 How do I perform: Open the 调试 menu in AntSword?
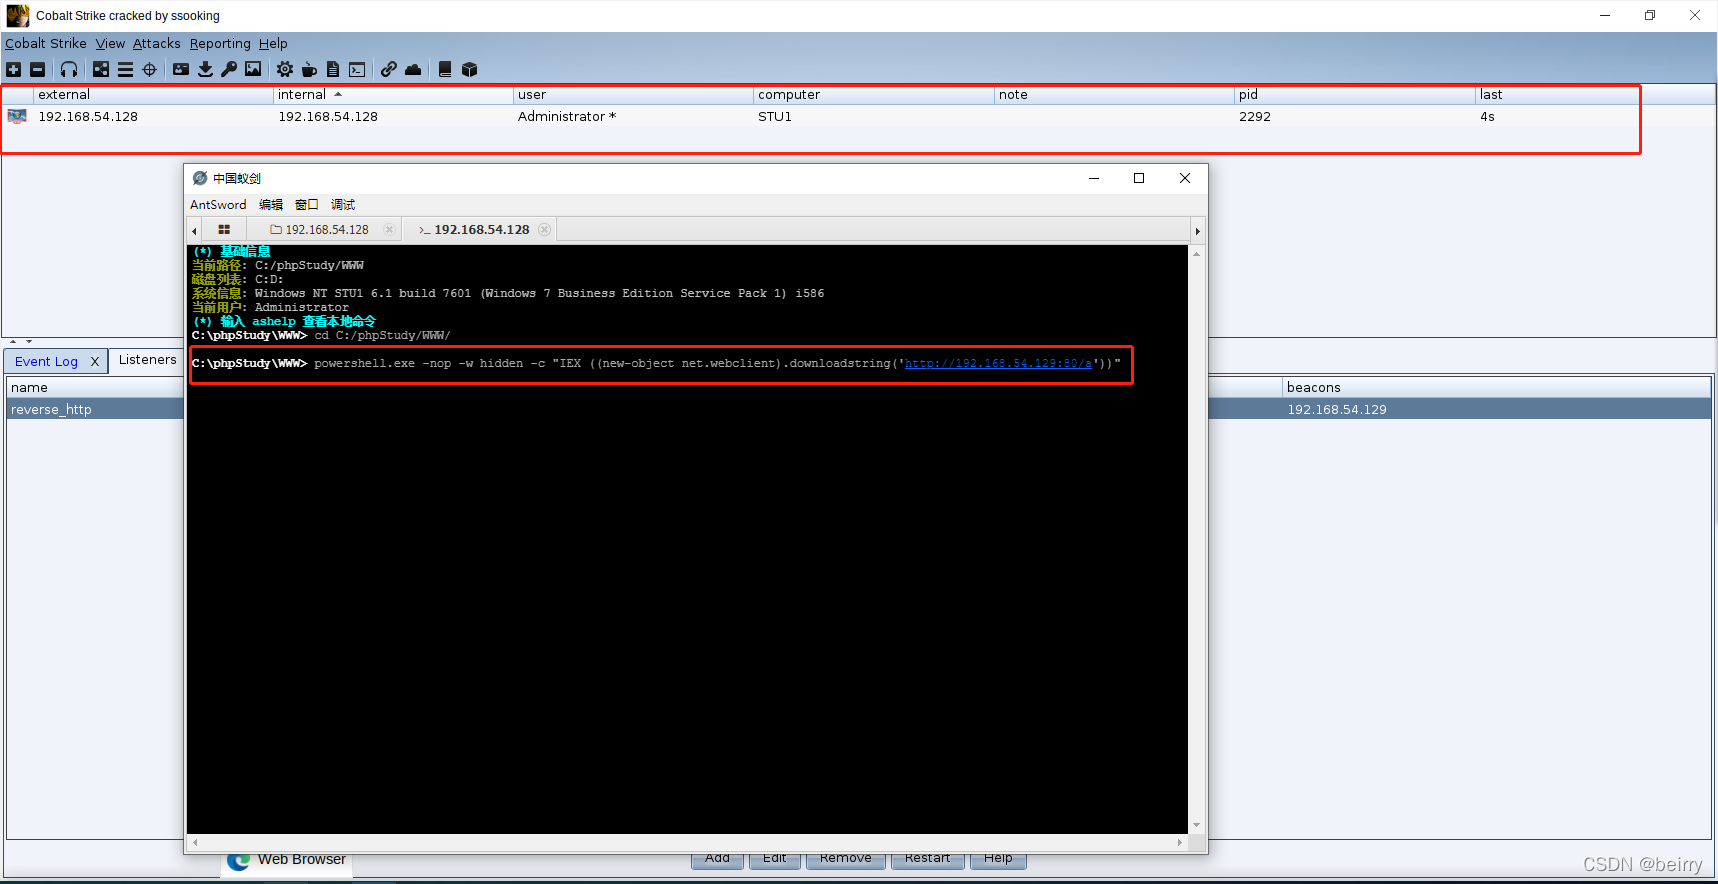[343, 205]
